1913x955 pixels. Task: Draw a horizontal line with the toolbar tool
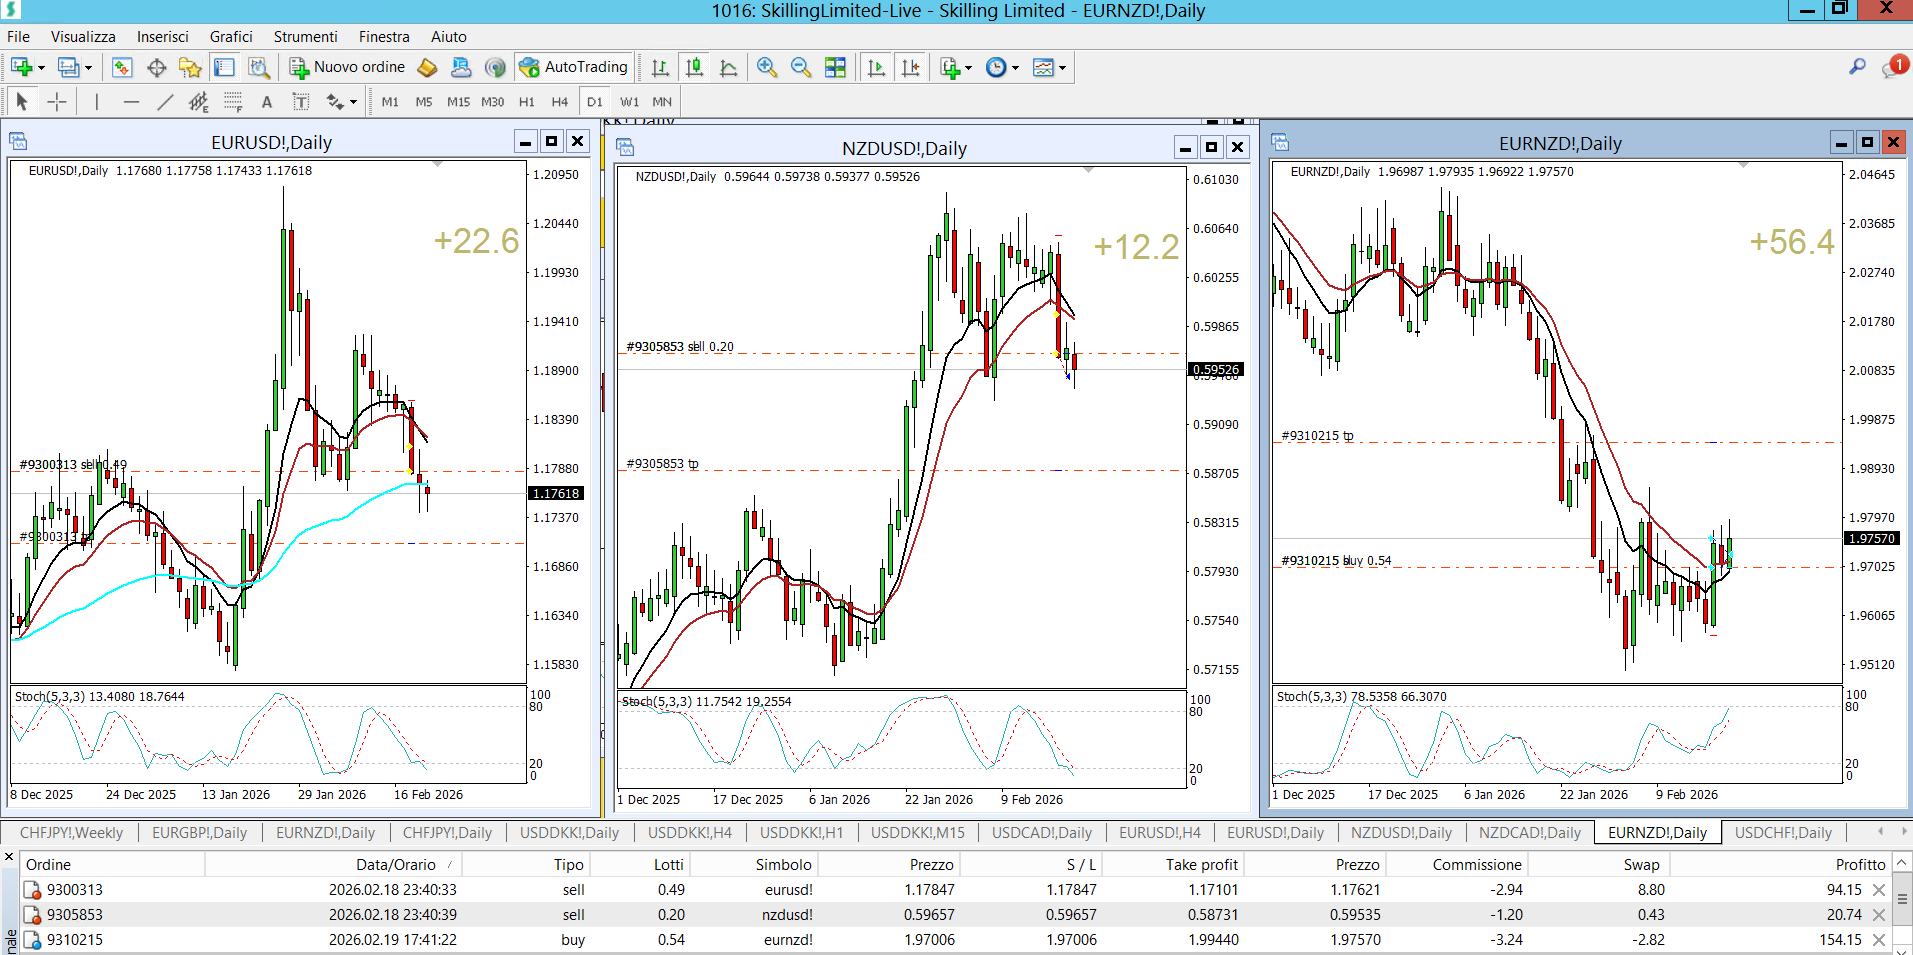(131, 102)
